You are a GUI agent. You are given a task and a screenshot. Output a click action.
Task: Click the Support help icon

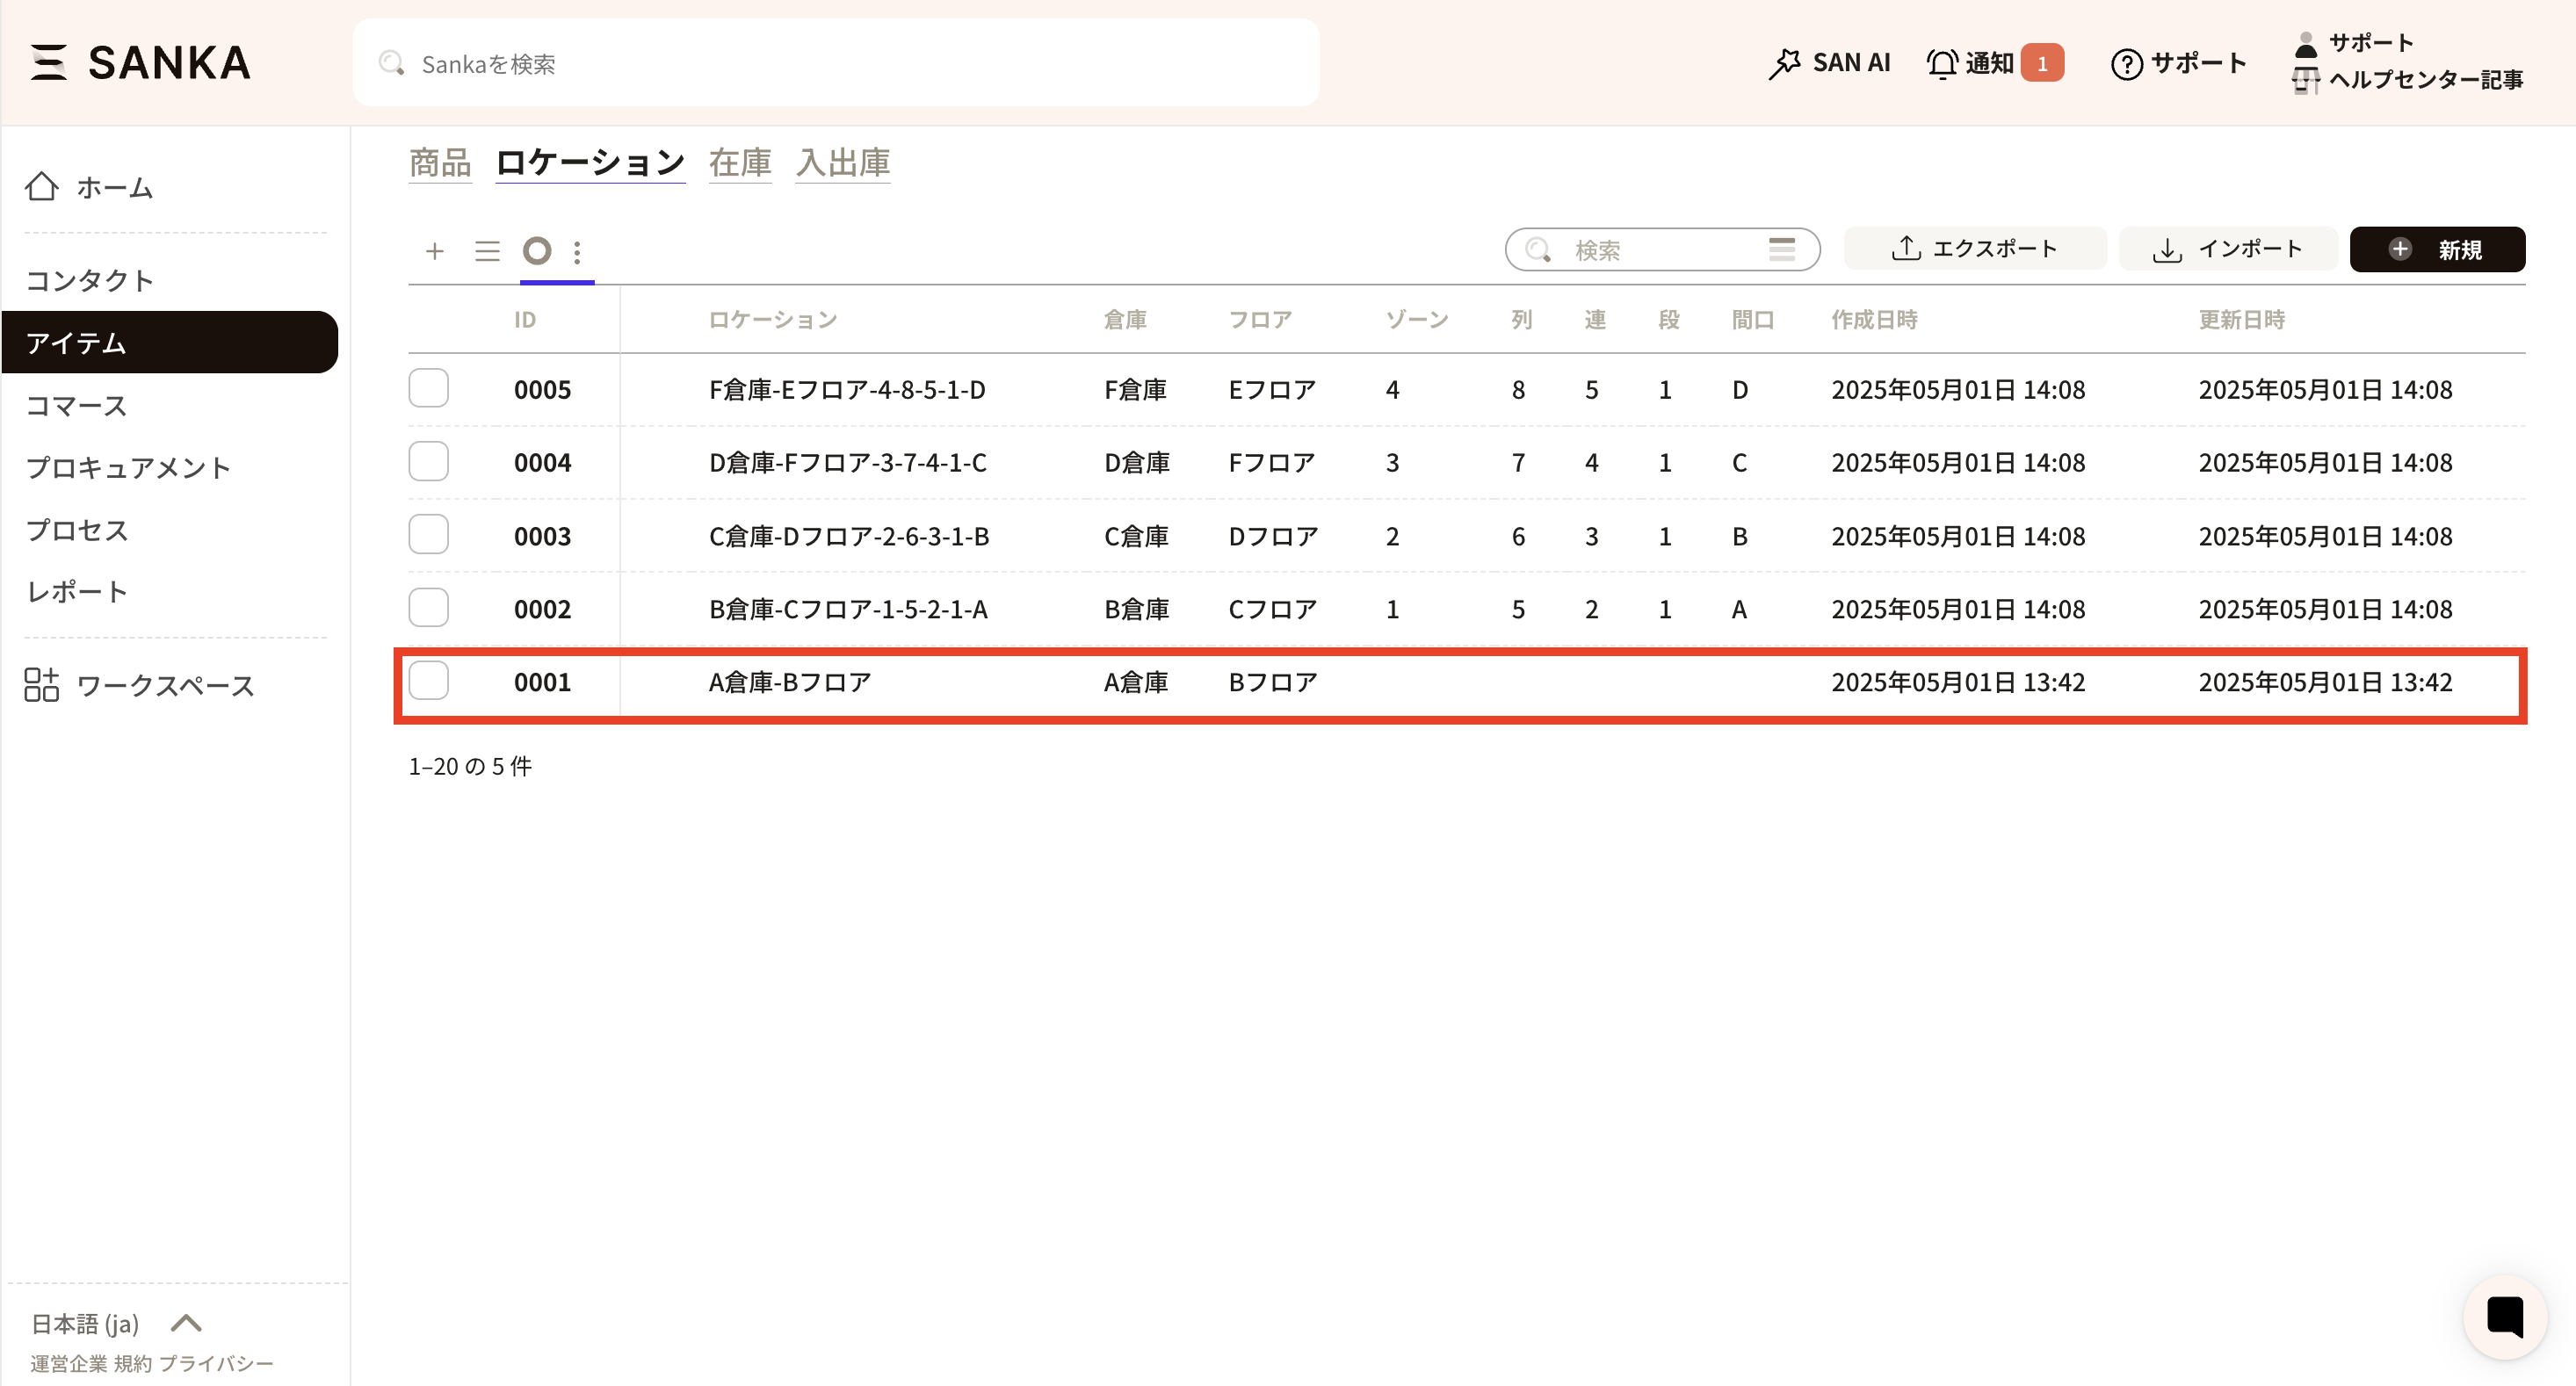pos(2126,63)
